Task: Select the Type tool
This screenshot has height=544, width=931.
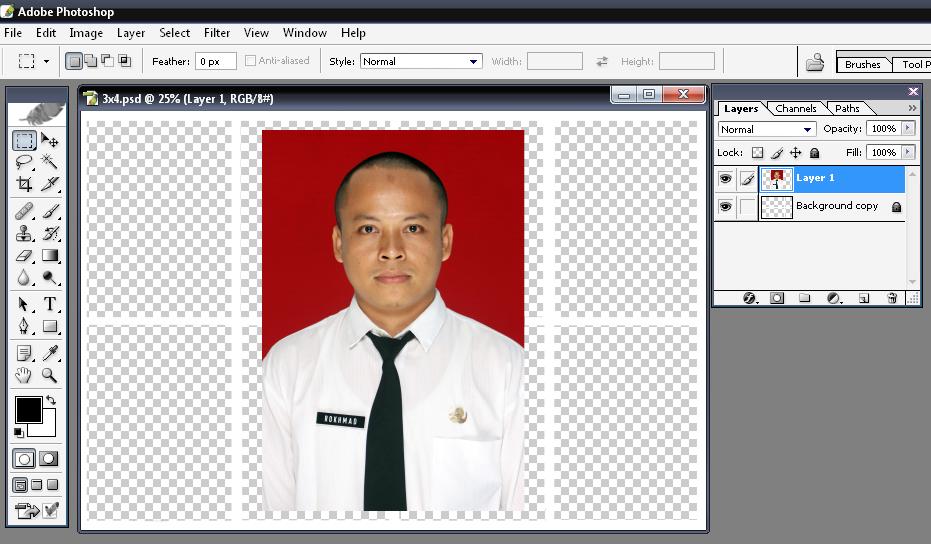Action: [x=50, y=304]
